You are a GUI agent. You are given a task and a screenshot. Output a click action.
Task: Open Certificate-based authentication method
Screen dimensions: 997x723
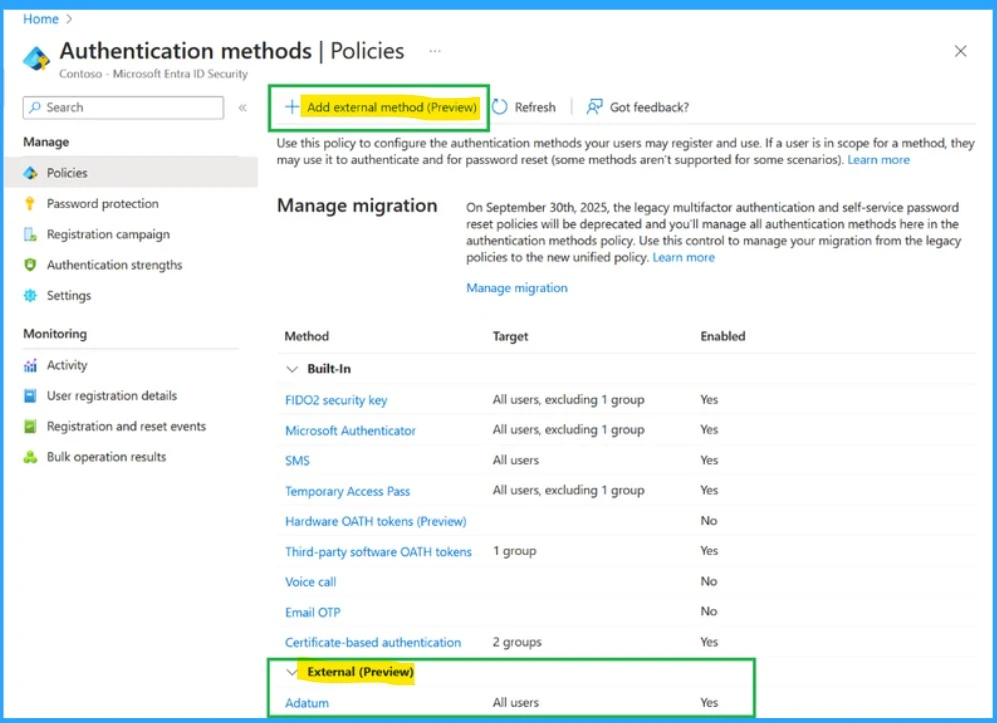click(x=373, y=642)
